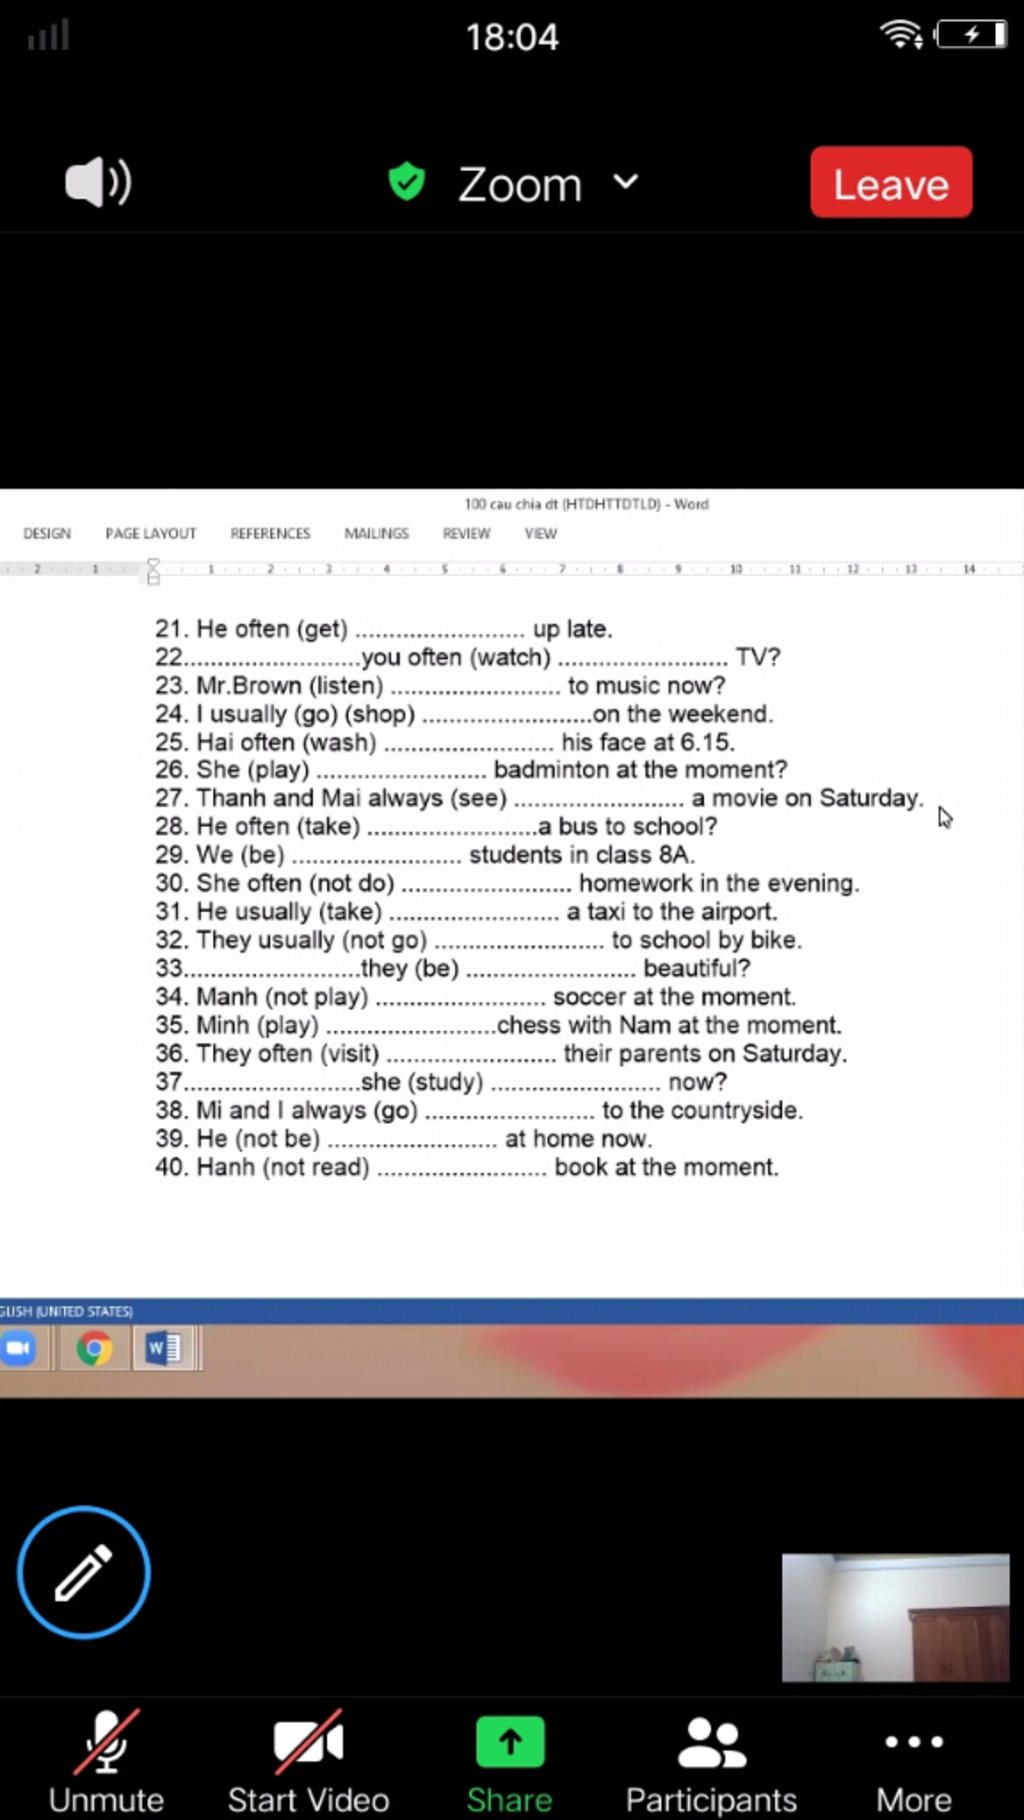Click sentence 25 'Hai often (wash)'
The height and width of the screenshot is (1820, 1024).
click(x=445, y=742)
